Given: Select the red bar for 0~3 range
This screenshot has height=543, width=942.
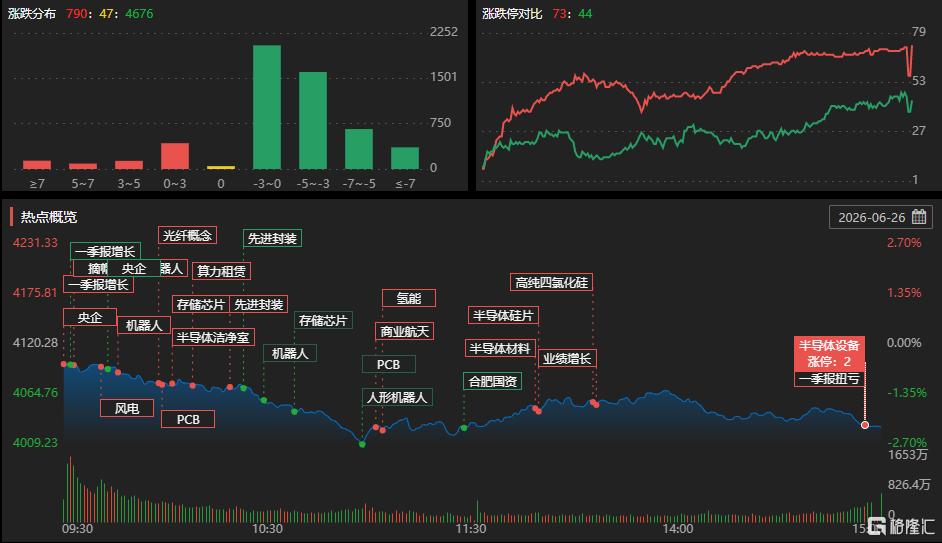Looking at the screenshot, I should 175,156.
